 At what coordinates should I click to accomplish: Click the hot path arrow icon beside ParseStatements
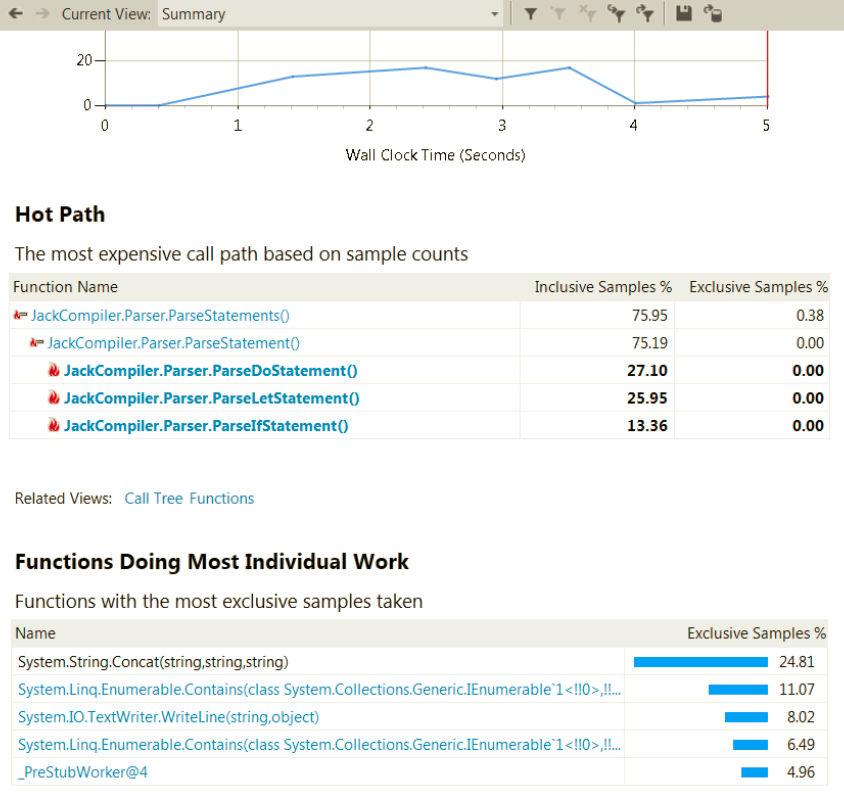[20, 316]
